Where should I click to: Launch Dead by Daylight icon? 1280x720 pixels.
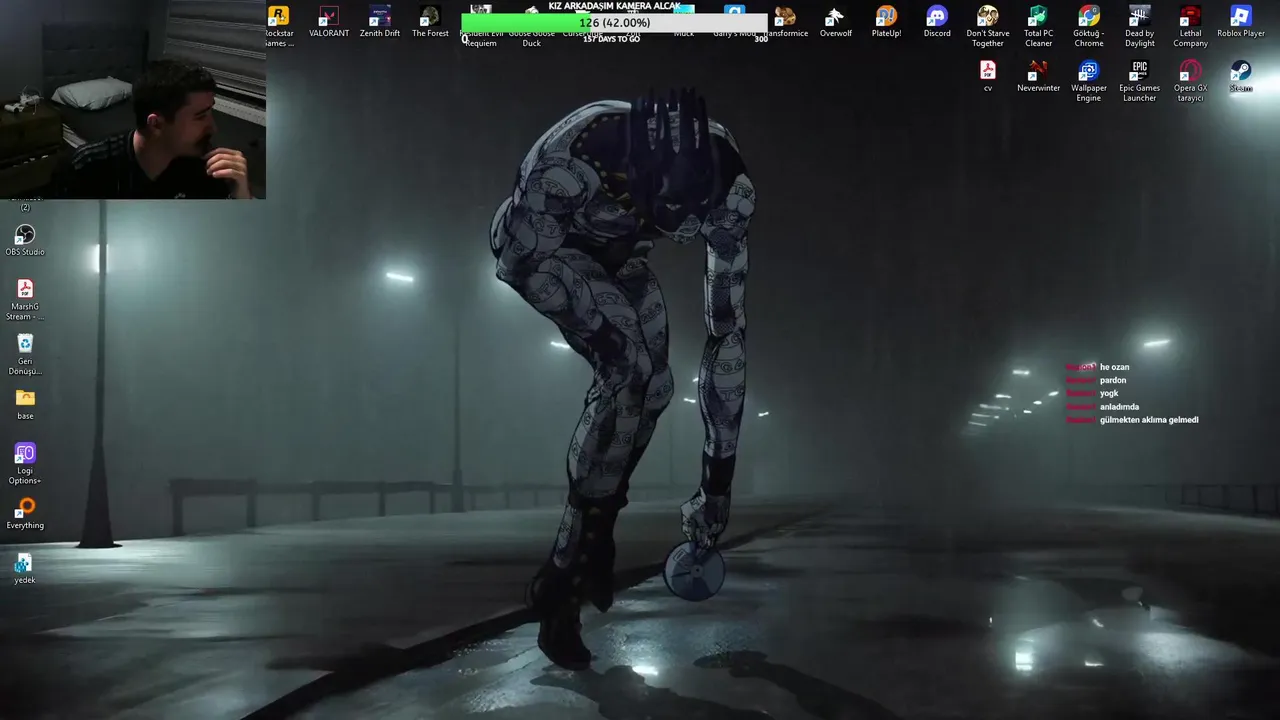click(x=1140, y=26)
